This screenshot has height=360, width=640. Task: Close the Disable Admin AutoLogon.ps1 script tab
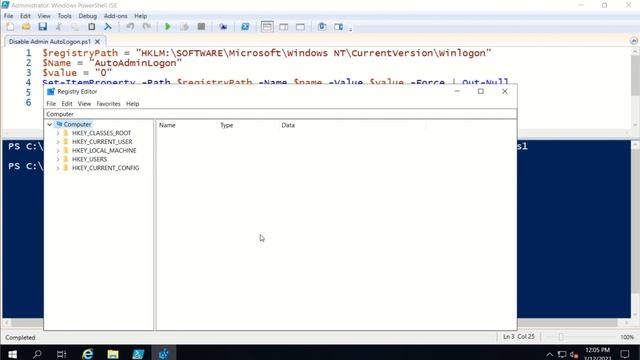(97, 42)
